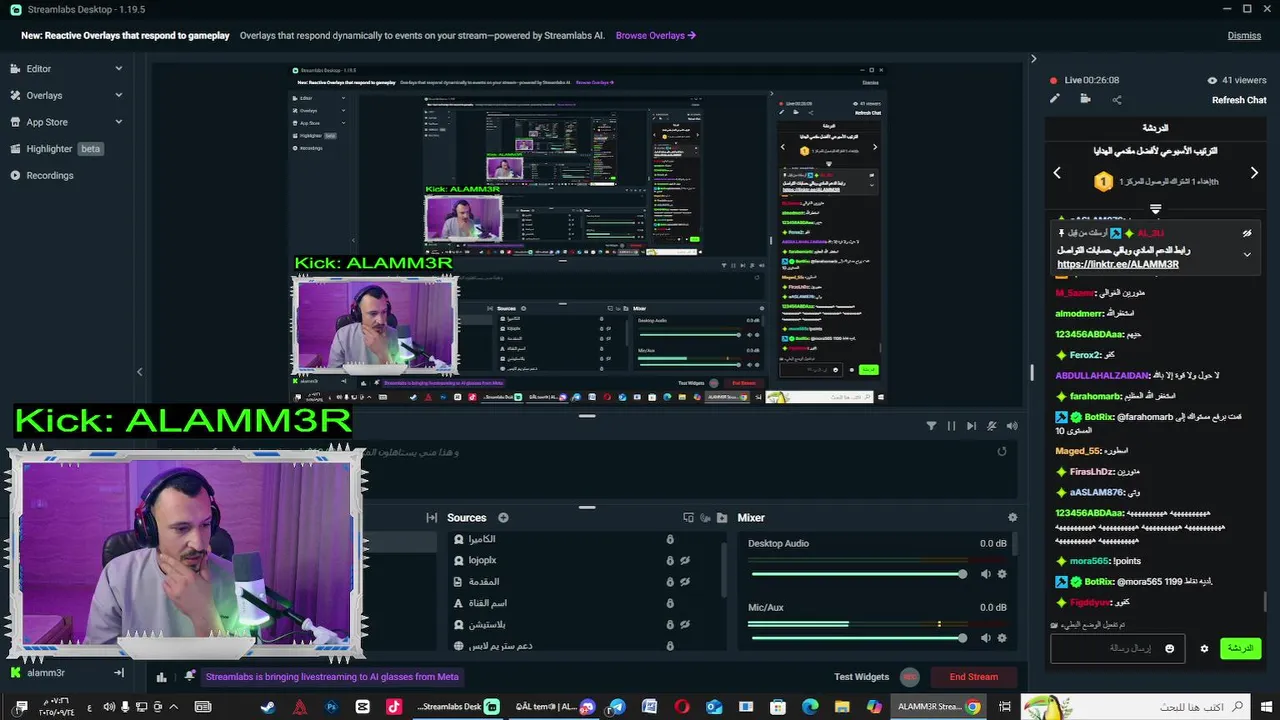The image size is (1280, 720).
Task: Pause the alert queue
Action: [x=951, y=426]
